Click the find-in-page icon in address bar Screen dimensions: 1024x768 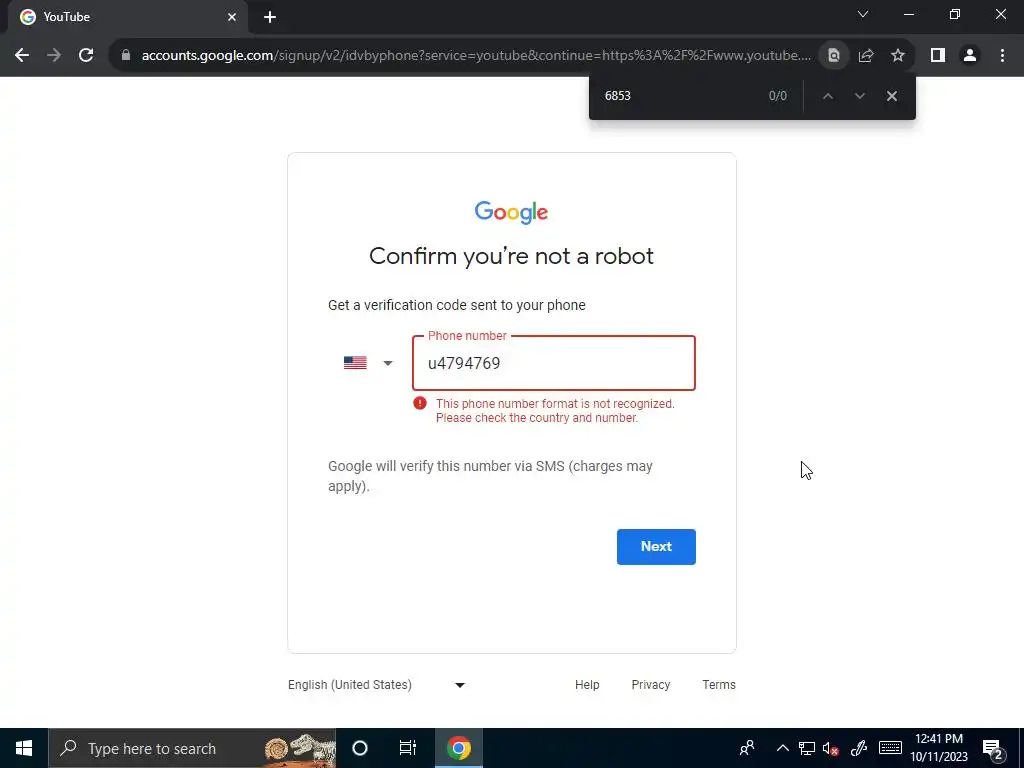(834, 56)
